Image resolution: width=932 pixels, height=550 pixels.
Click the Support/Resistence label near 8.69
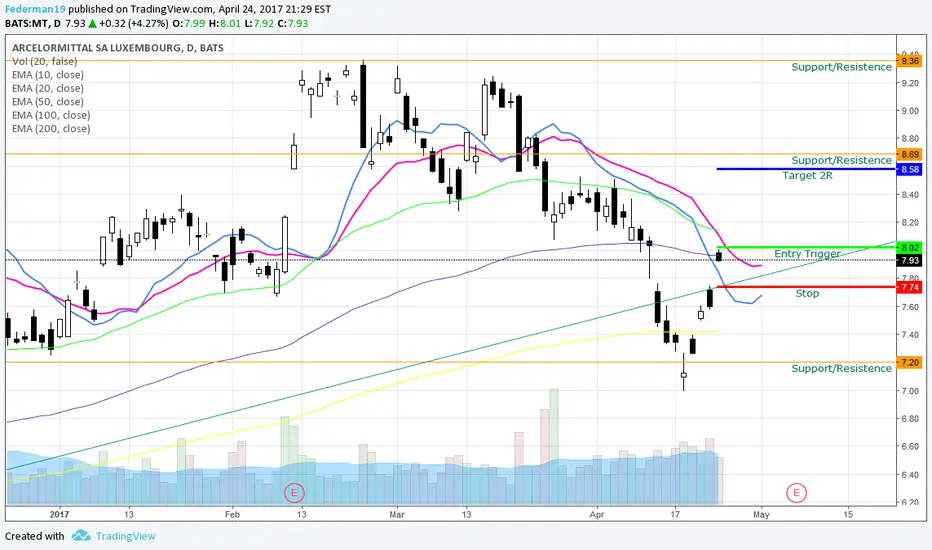[x=842, y=161]
